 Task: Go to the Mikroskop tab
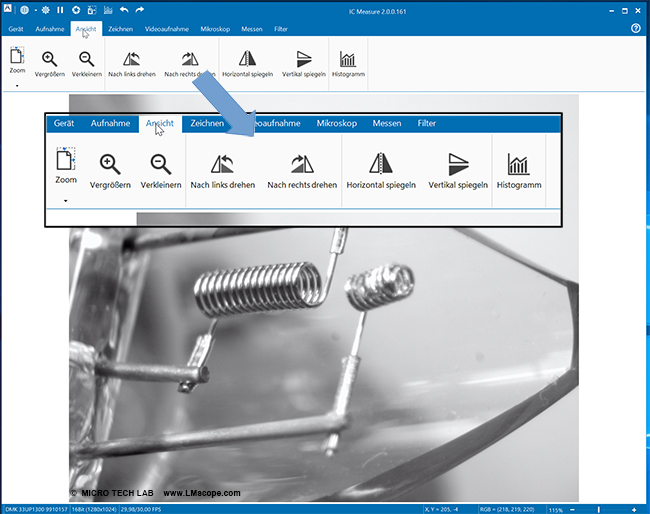coord(214,29)
